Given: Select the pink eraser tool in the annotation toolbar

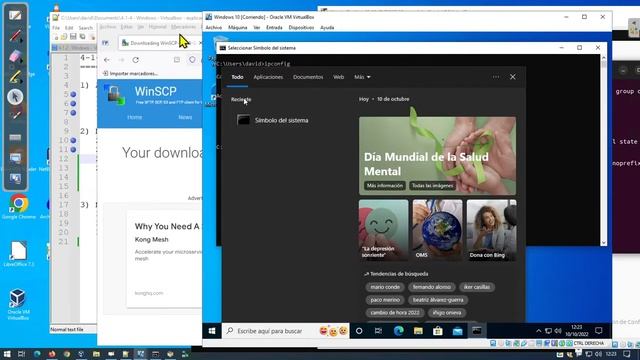Looking at the screenshot, I should click(x=15, y=56).
